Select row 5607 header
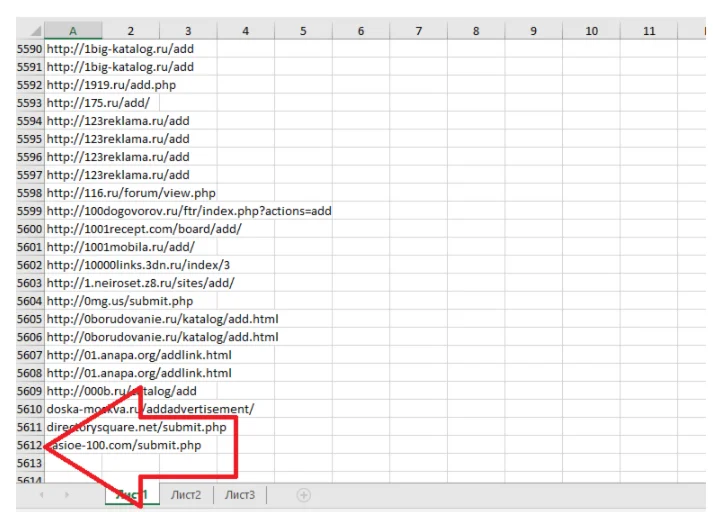This screenshot has width=718, height=512. [30, 355]
